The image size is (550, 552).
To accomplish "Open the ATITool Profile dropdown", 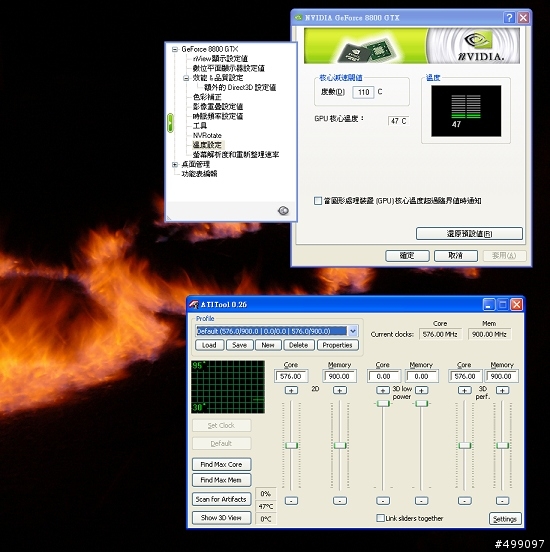I will [x=353, y=331].
